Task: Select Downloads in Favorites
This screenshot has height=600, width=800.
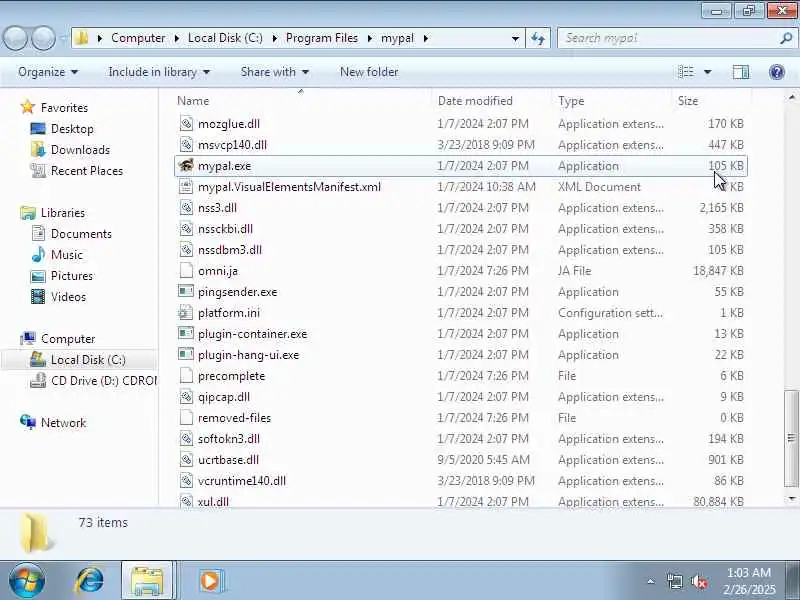Action: click(x=80, y=149)
